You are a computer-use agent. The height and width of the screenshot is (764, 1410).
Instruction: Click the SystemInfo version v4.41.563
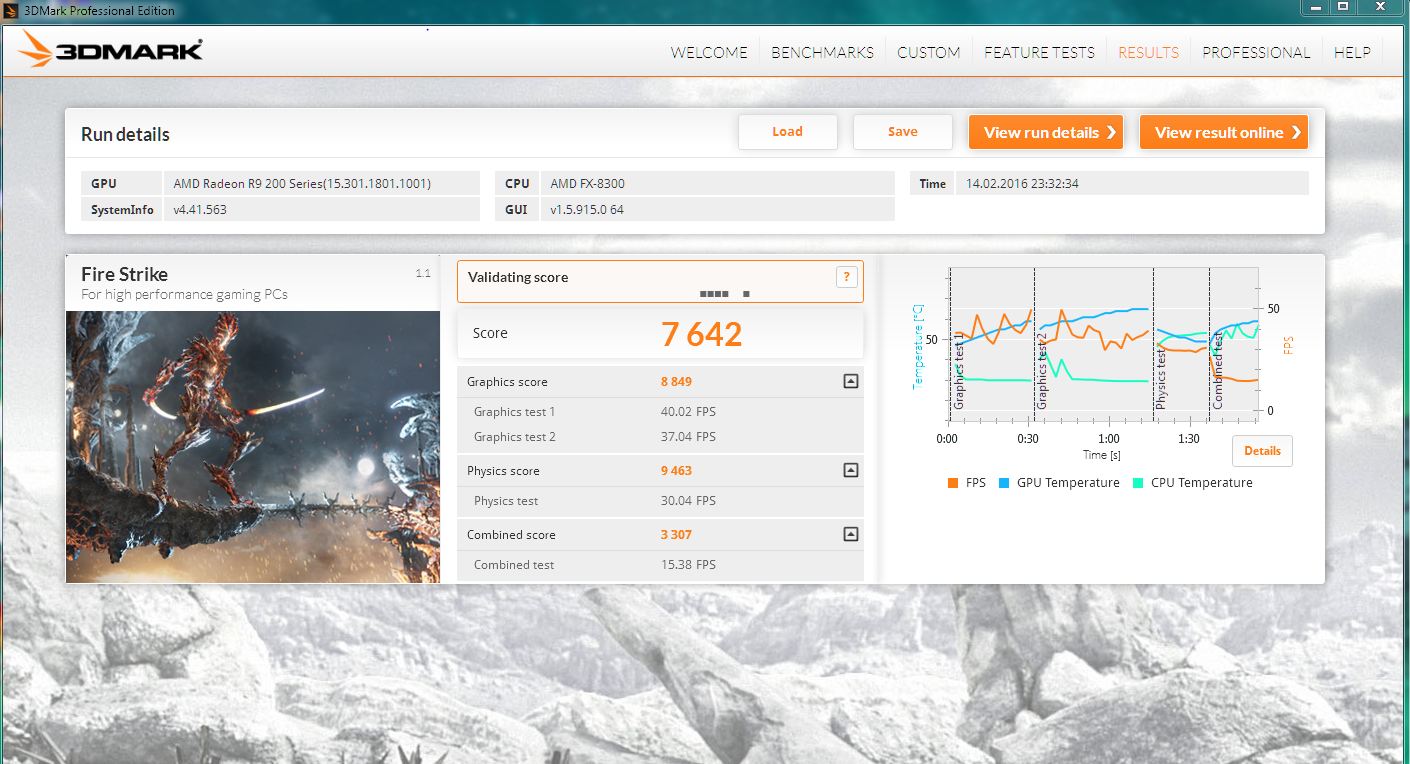click(200, 210)
